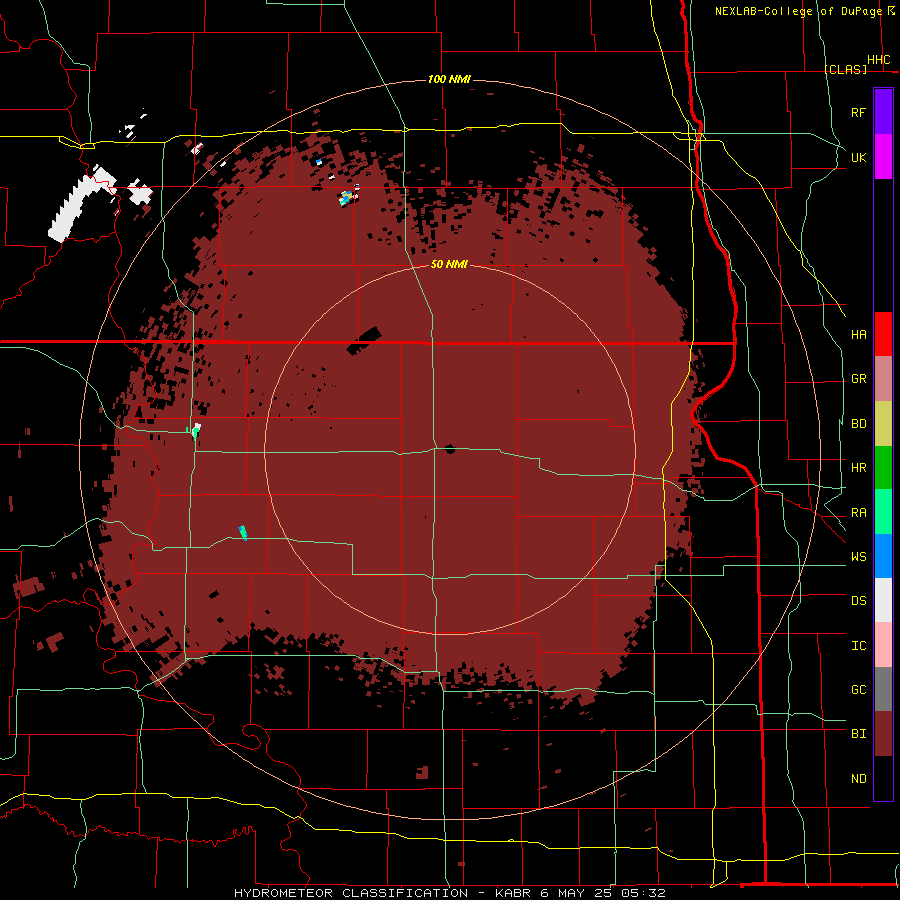The image size is (900, 900).
Task: Click the RA legend label
Action: (x=858, y=513)
